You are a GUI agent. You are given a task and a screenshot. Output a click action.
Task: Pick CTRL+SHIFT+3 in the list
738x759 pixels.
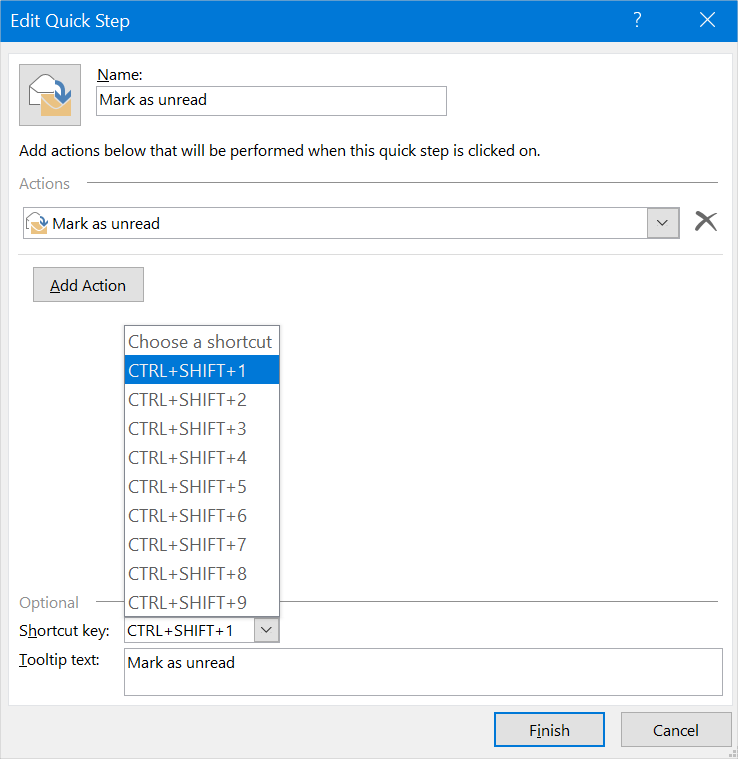coord(201,428)
